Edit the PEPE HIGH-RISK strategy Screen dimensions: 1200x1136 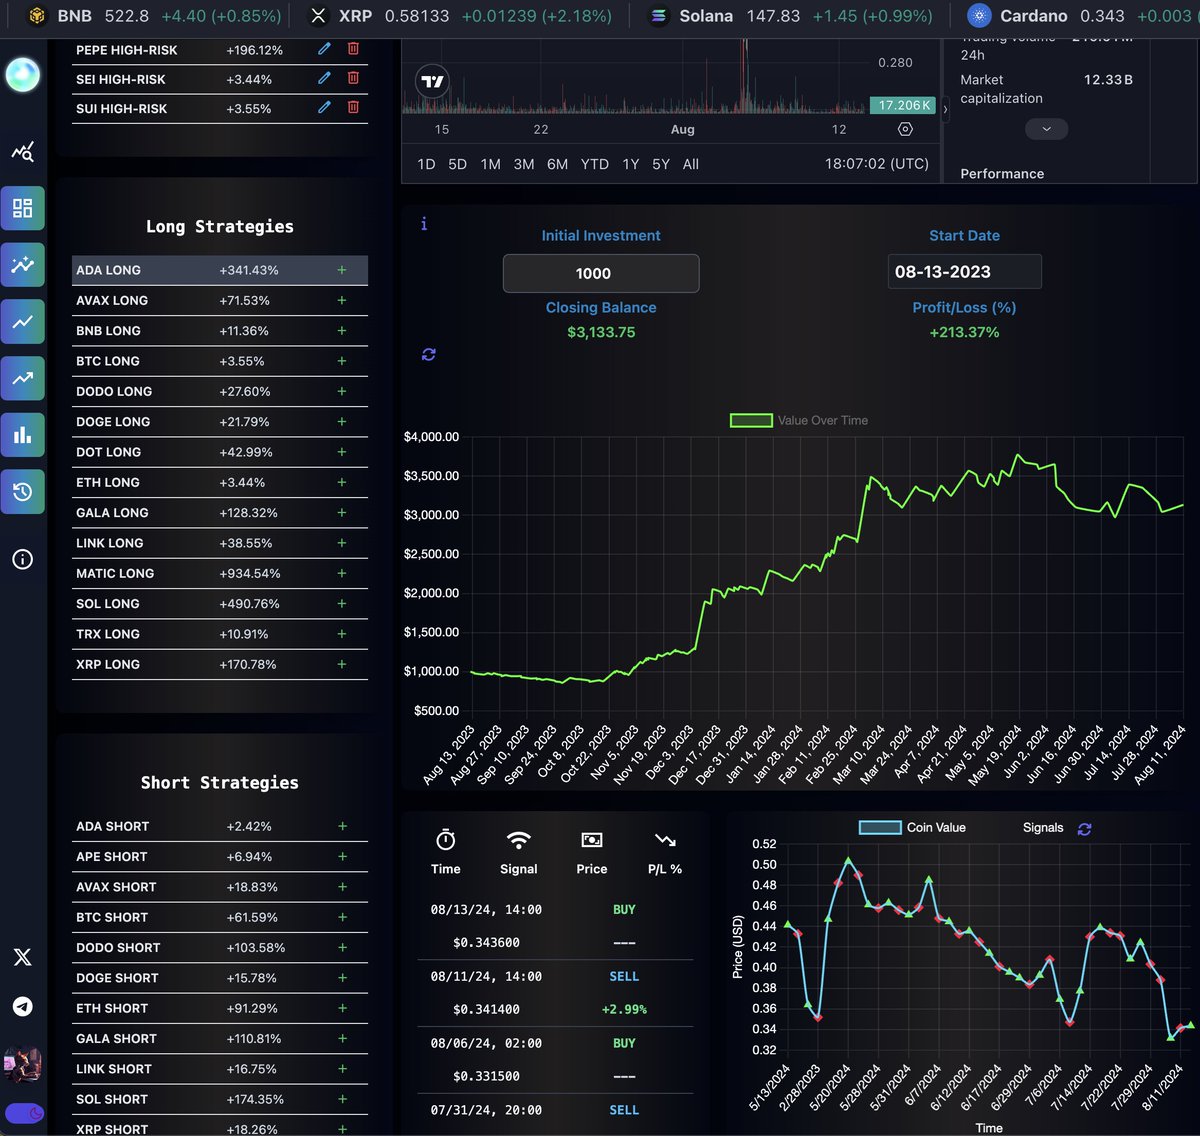(324, 49)
